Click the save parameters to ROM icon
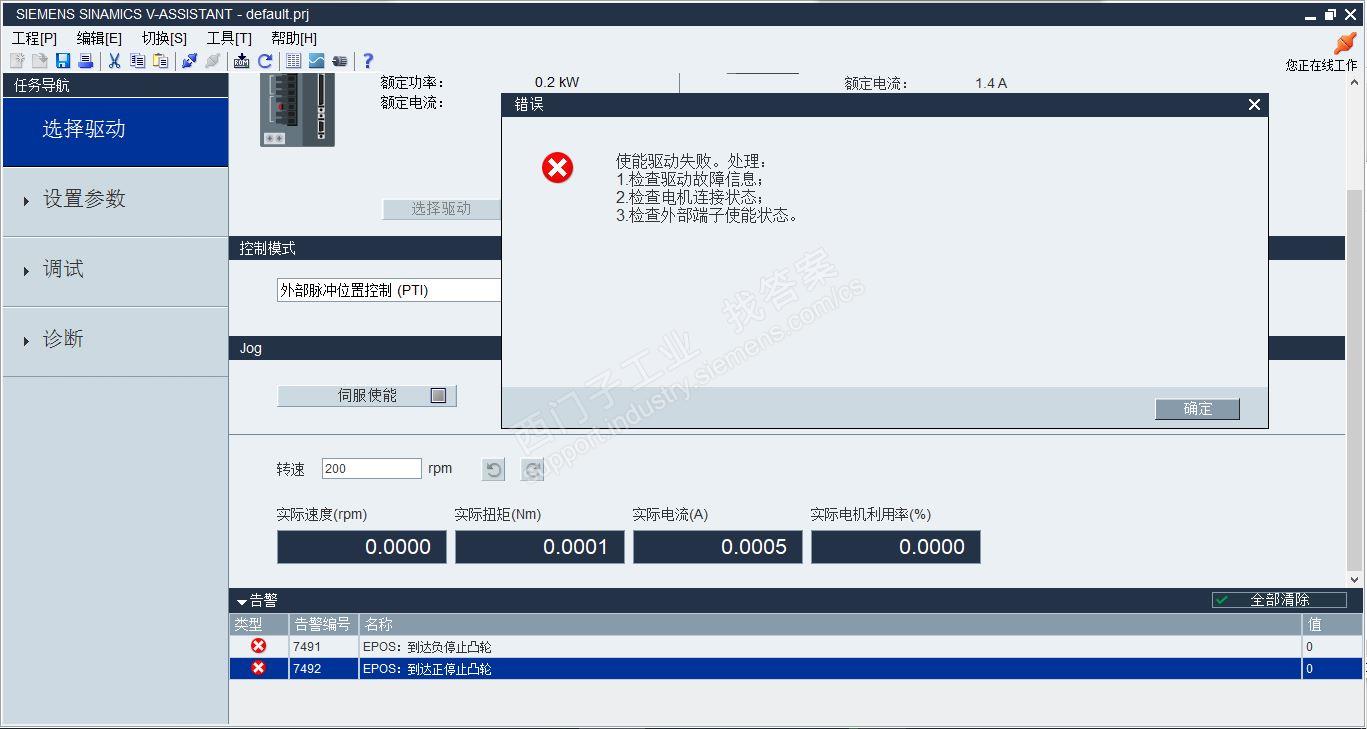This screenshot has height=729, width=1367. coord(242,61)
